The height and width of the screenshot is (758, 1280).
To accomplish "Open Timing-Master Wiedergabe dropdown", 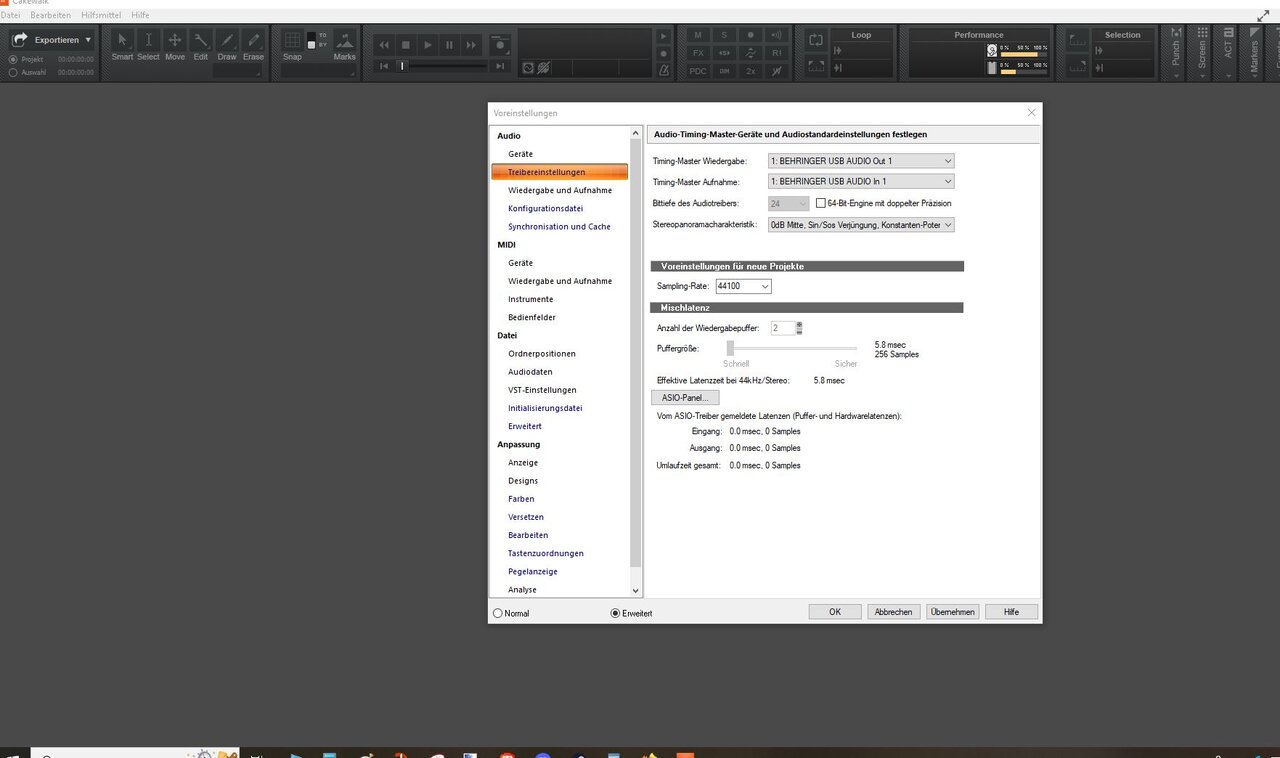I will pos(861,161).
